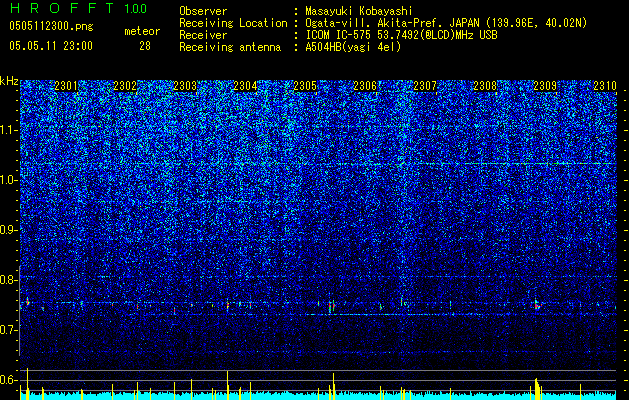Select observer name Masayuki Kobayashi
The image size is (629, 400).
(x=358, y=11)
